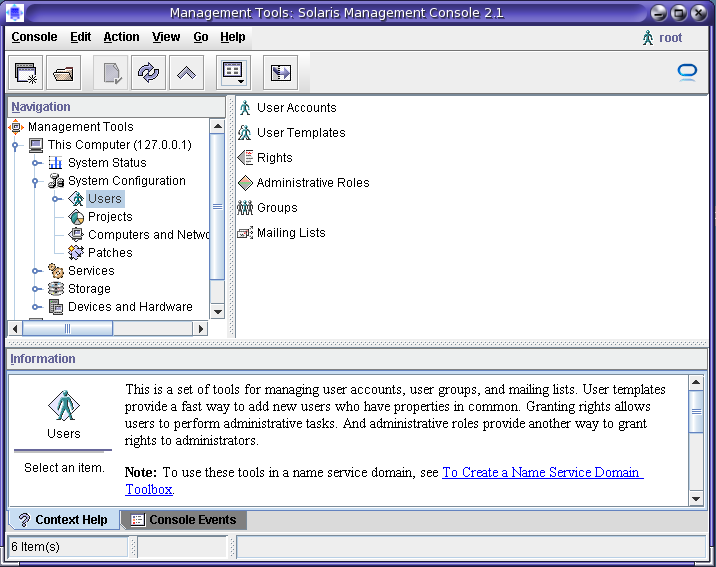Click the Computers and Networks tree icon

pos(76,235)
